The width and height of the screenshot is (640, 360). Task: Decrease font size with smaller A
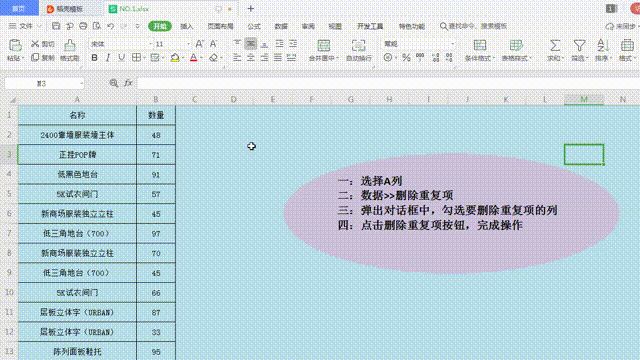click(x=213, y=44)
